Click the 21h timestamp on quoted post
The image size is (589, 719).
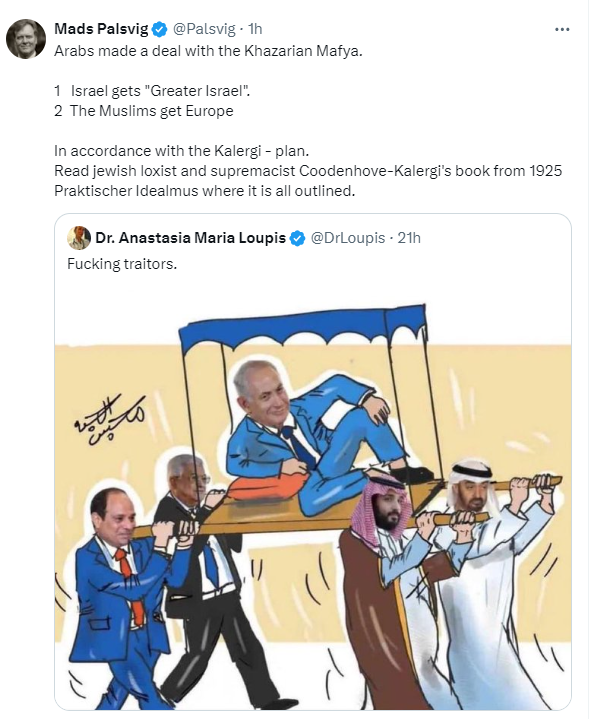409,238
